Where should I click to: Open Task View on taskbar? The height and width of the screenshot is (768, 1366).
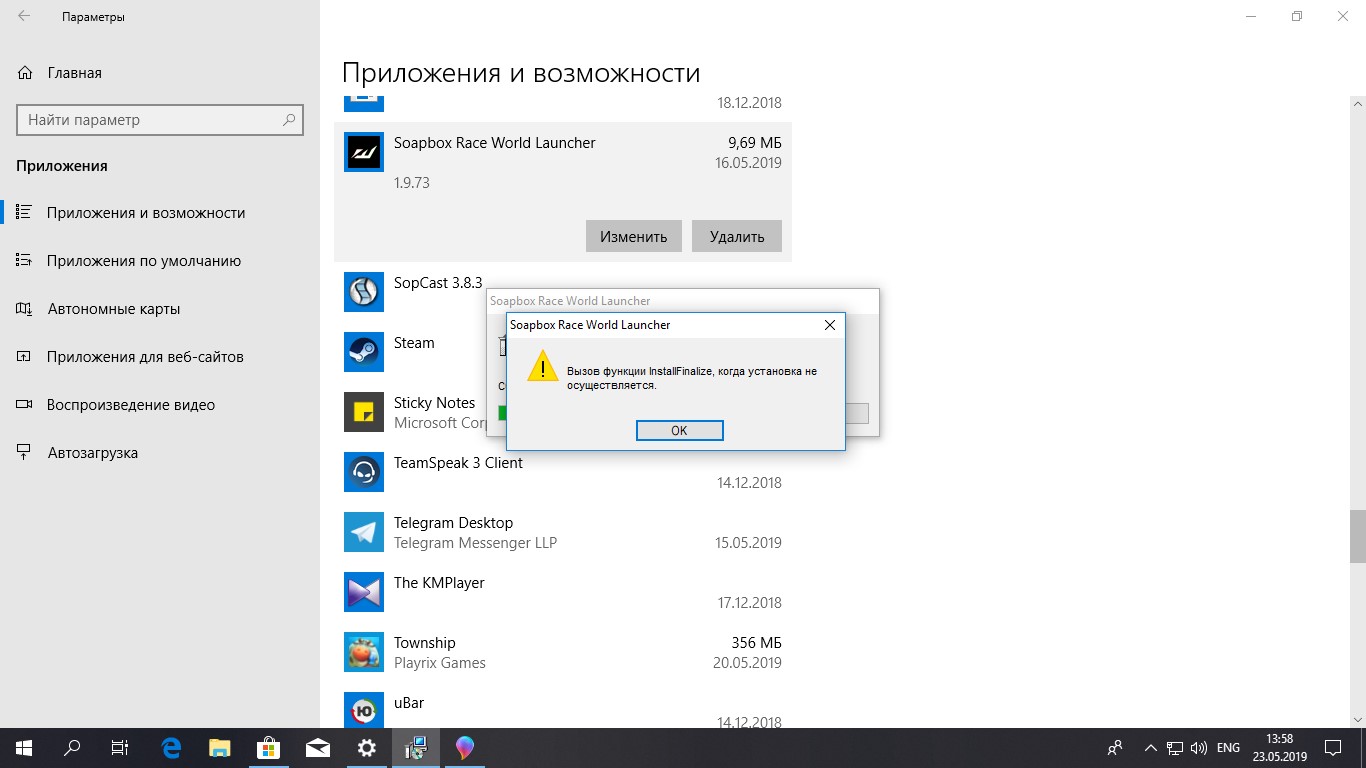[x=119, y=747]
